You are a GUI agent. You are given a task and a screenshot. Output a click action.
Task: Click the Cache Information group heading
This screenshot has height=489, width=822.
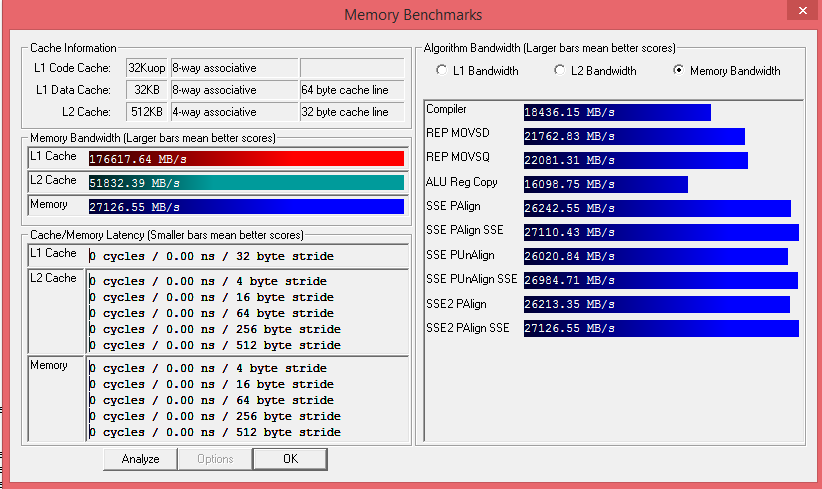(73, 48)
